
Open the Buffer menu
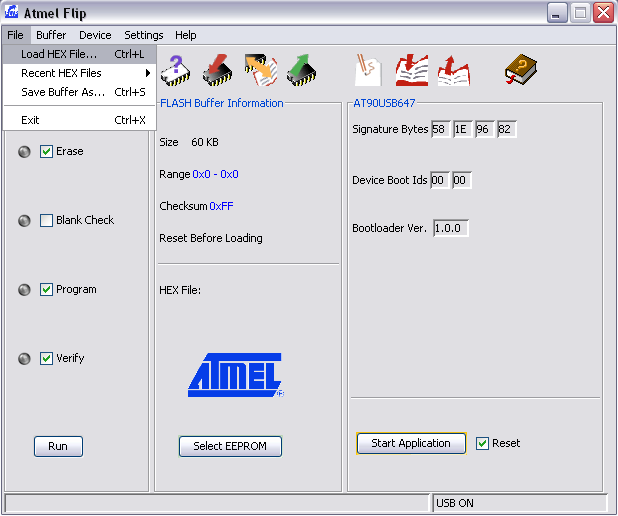point(51,35)
